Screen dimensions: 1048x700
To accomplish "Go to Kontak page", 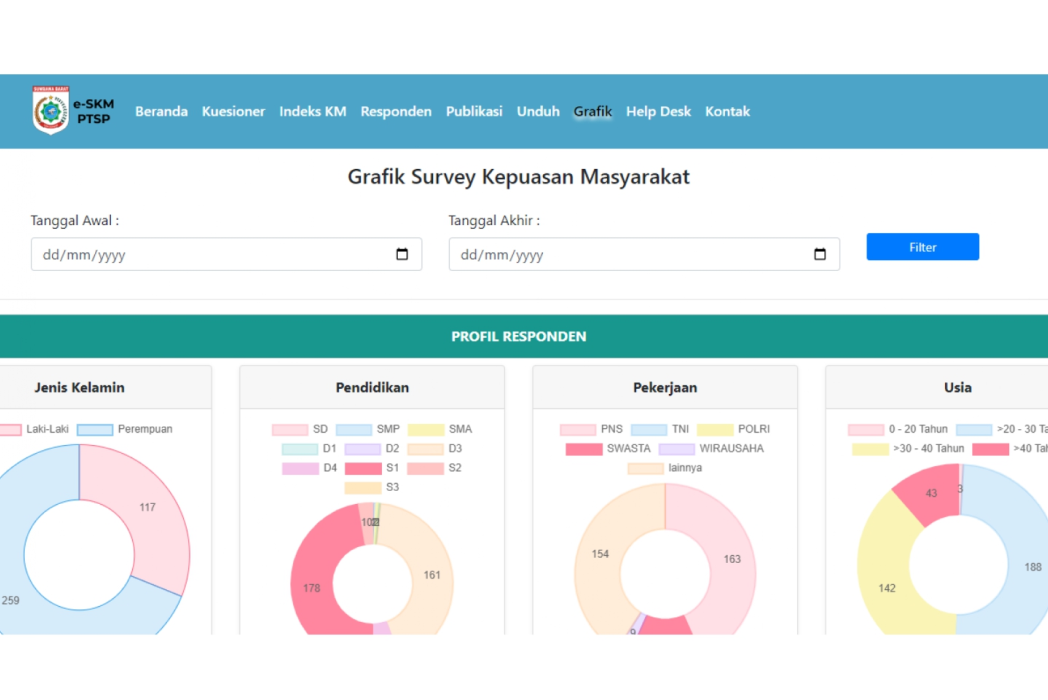I will point(727,111).
